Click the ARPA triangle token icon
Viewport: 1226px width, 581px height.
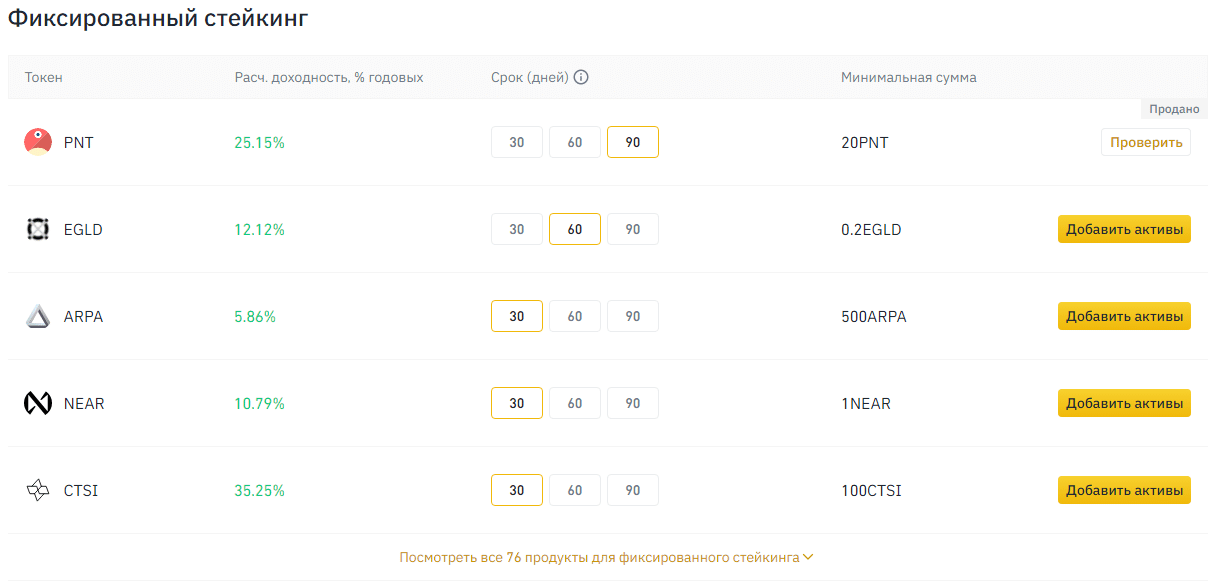[37, 316]
